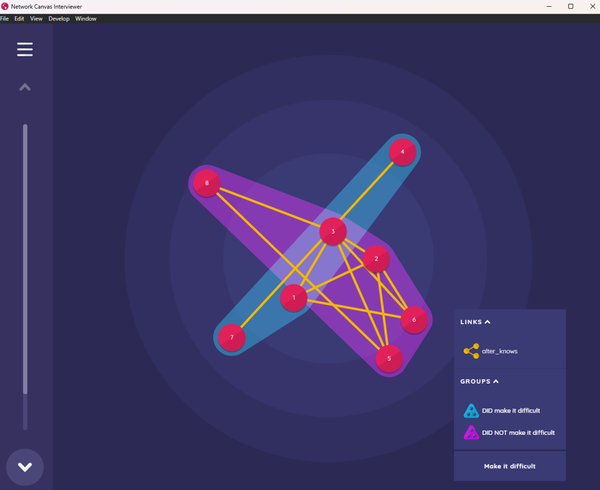Viewport: 600px width, 490px height.
Task: Open the File menu
Action: pos(5,18)
